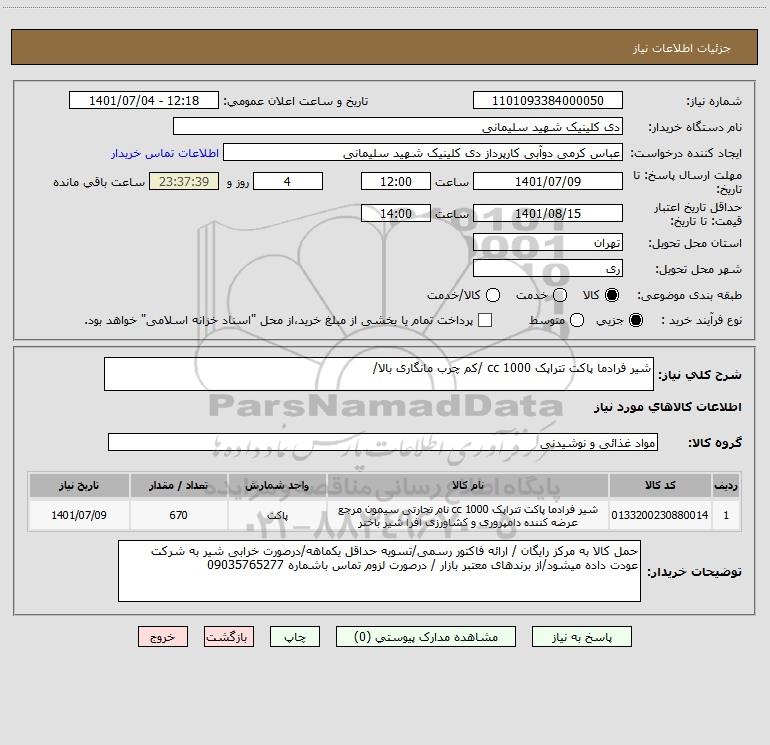Click the چاپ print button

tap(295, 637)
